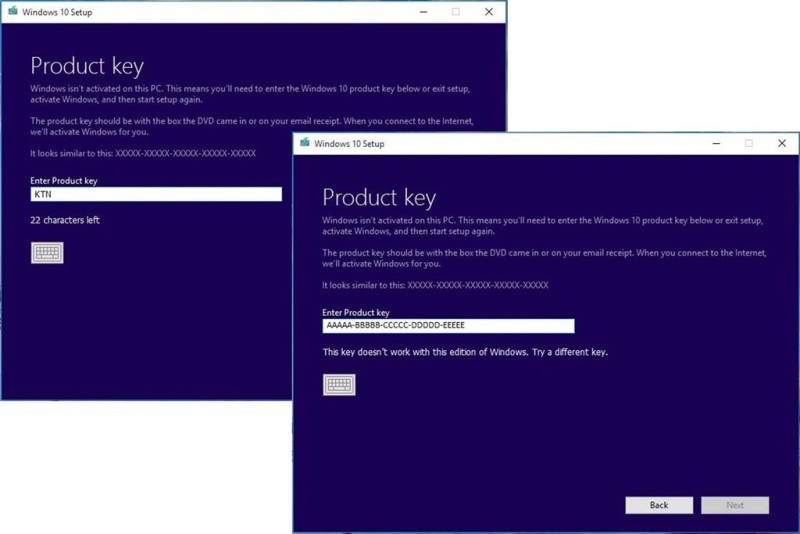Minimize the front Windows 10 Setup window
The image size is (800, 534).
[716, 143]
